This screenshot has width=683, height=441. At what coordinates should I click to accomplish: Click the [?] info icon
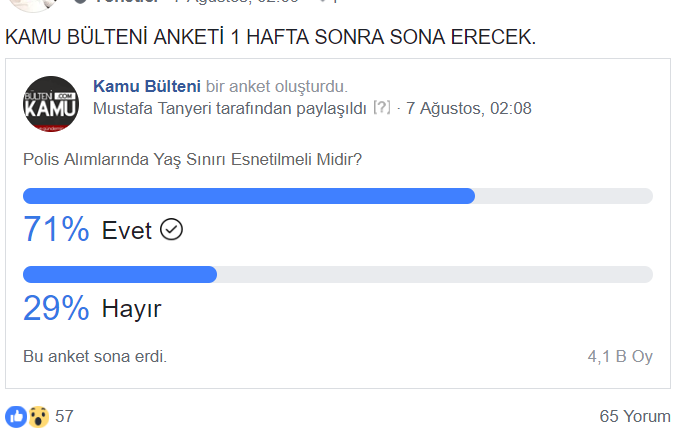point(381,108)
